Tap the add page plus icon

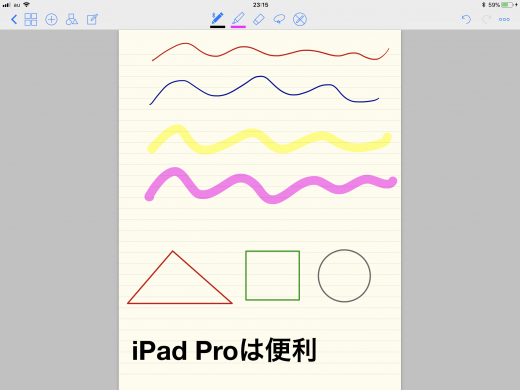point(51,19)
